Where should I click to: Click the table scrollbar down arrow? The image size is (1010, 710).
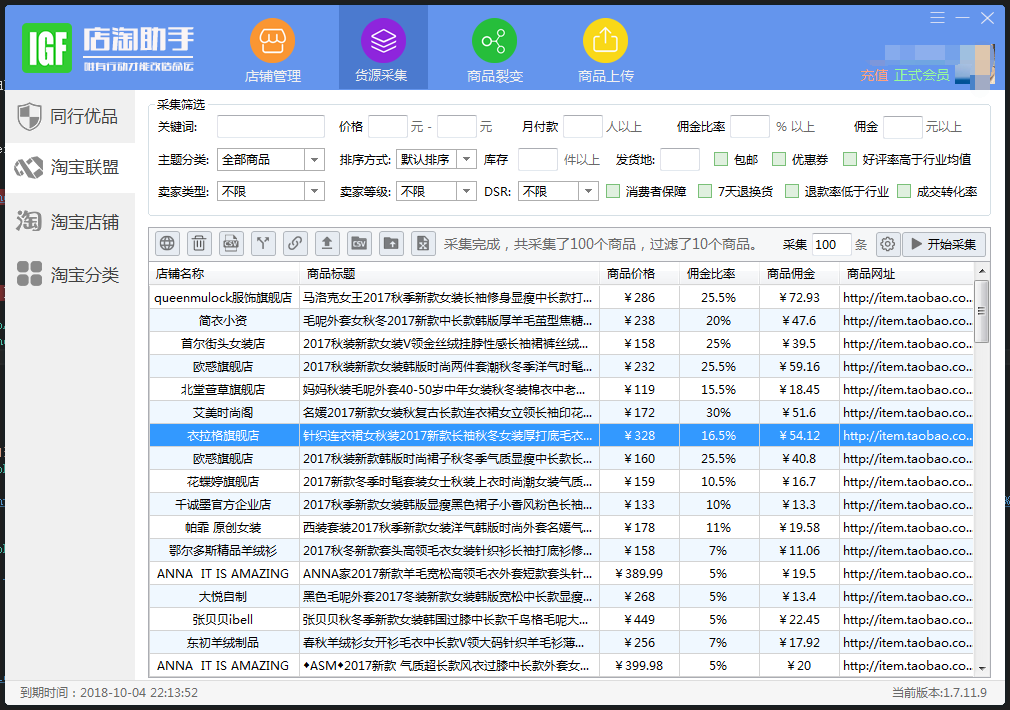tap(982, 669)
